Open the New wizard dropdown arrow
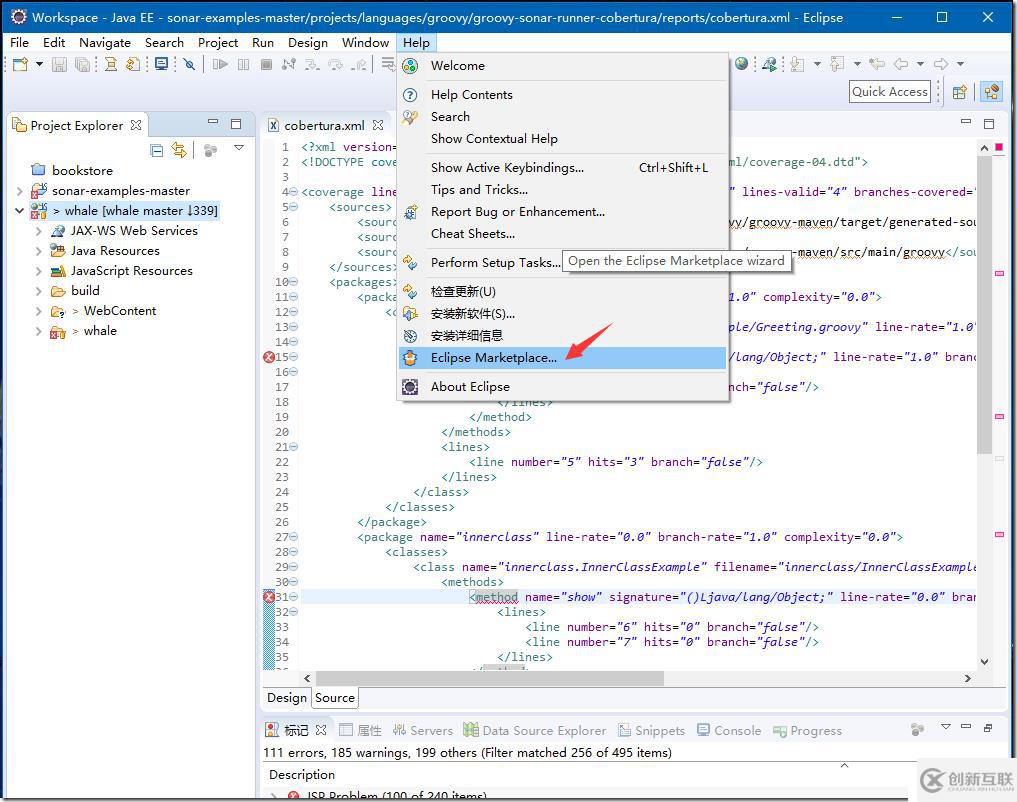Image resolution: width=1017 pixels, height=802 pixels. click(x=39, y=64)
